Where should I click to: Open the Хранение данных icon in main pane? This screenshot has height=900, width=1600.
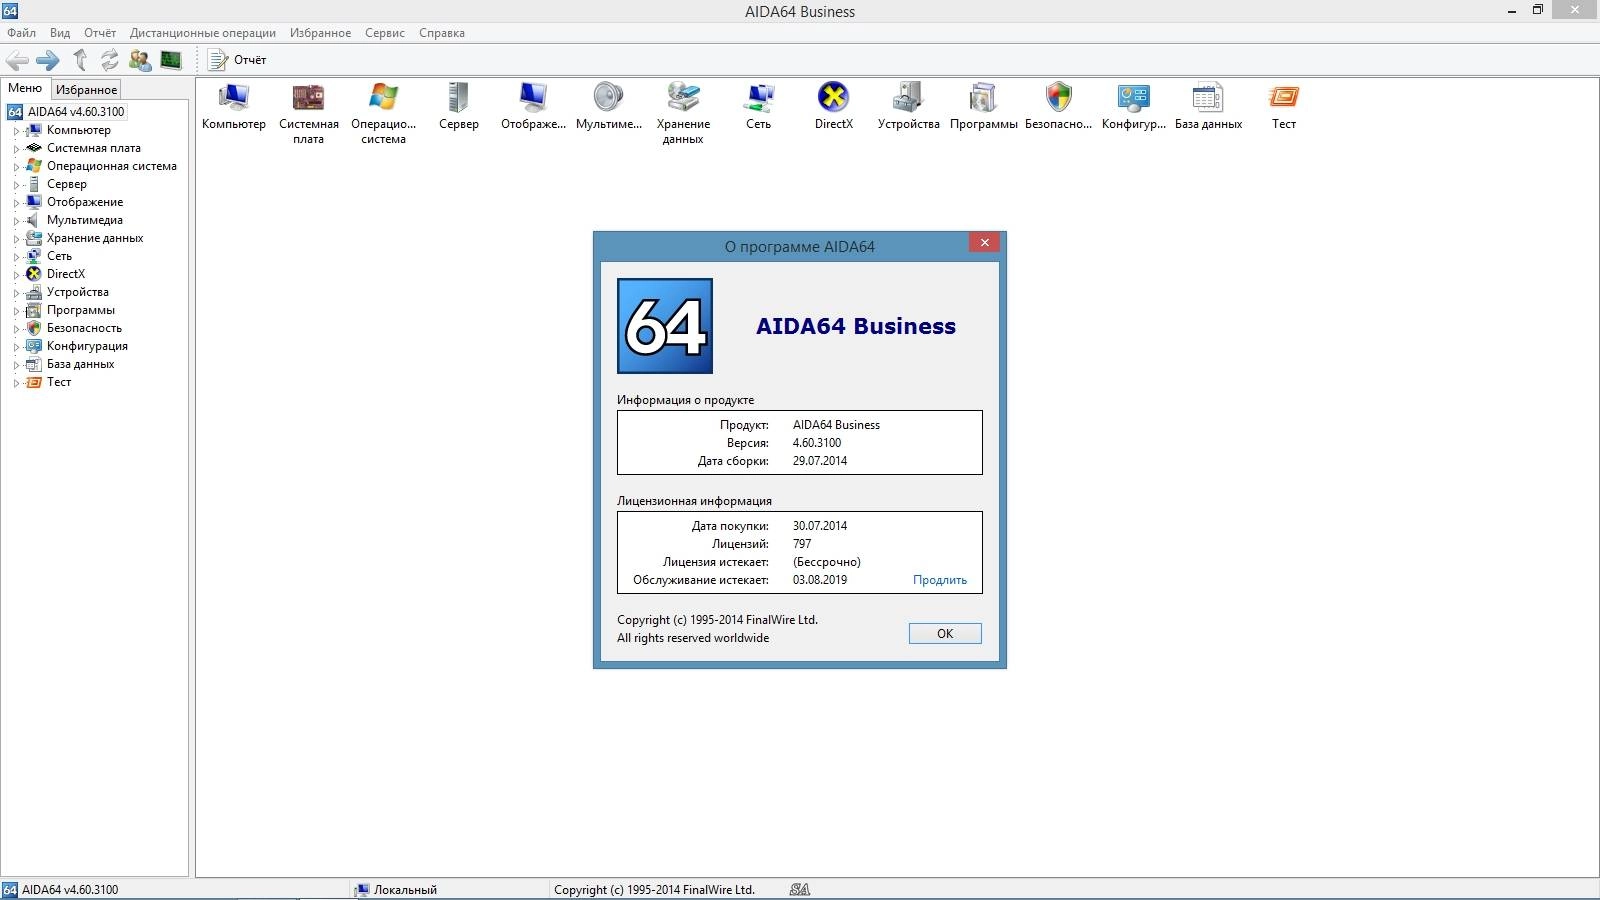(x=683, y=98)
